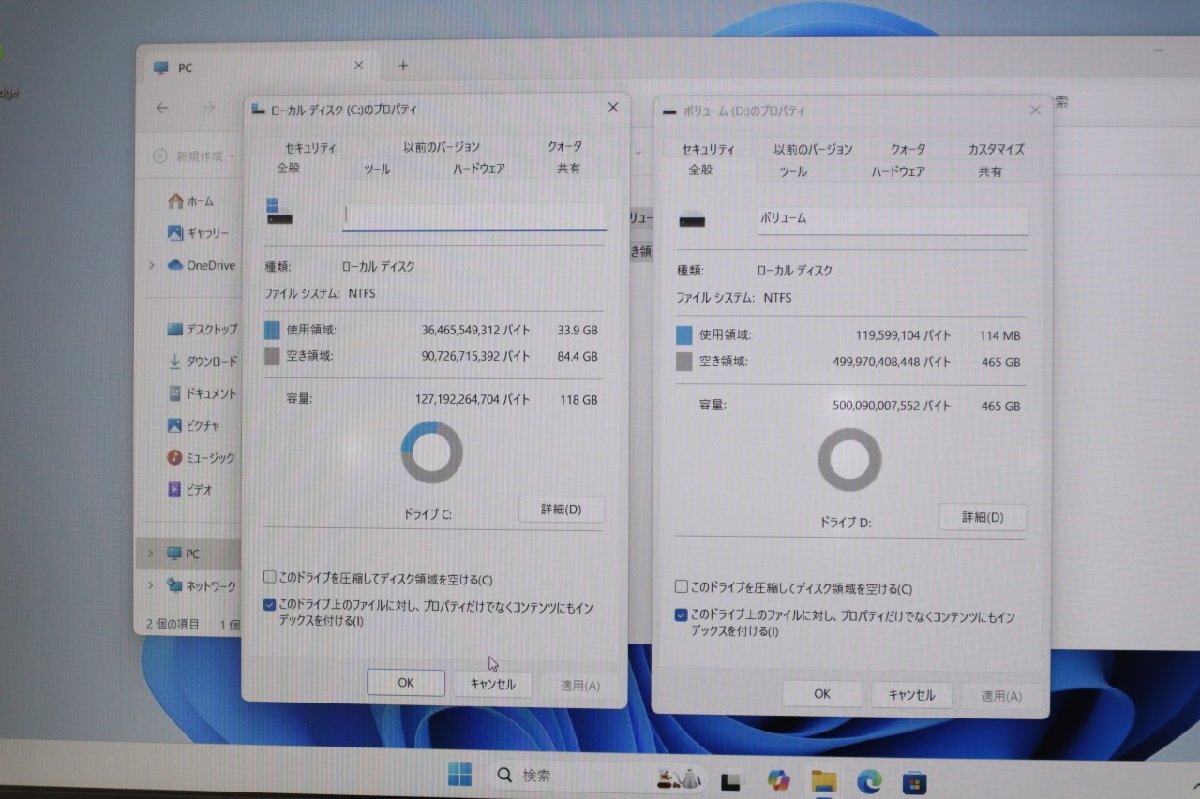Expand the OneDrive tree item
The image size is (1200, 799).
pyautogui.click(x=151, y=266)
